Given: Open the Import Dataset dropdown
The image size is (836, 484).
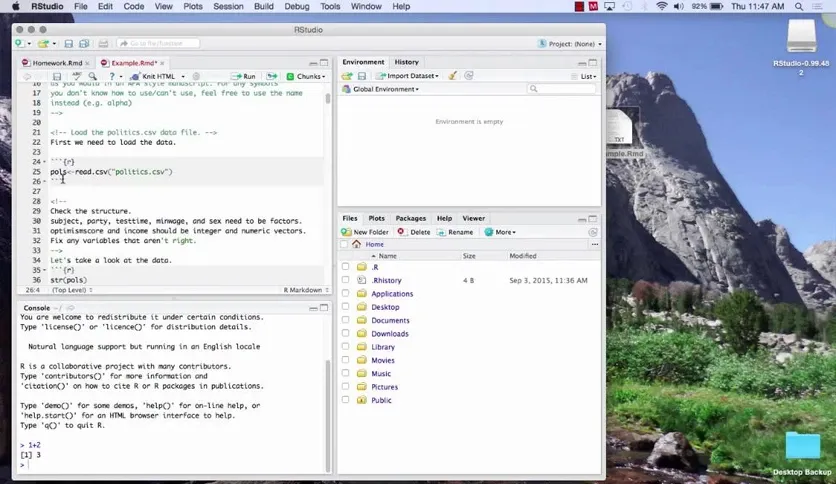Looking at the screenshot, I should (x=407, y=76).
